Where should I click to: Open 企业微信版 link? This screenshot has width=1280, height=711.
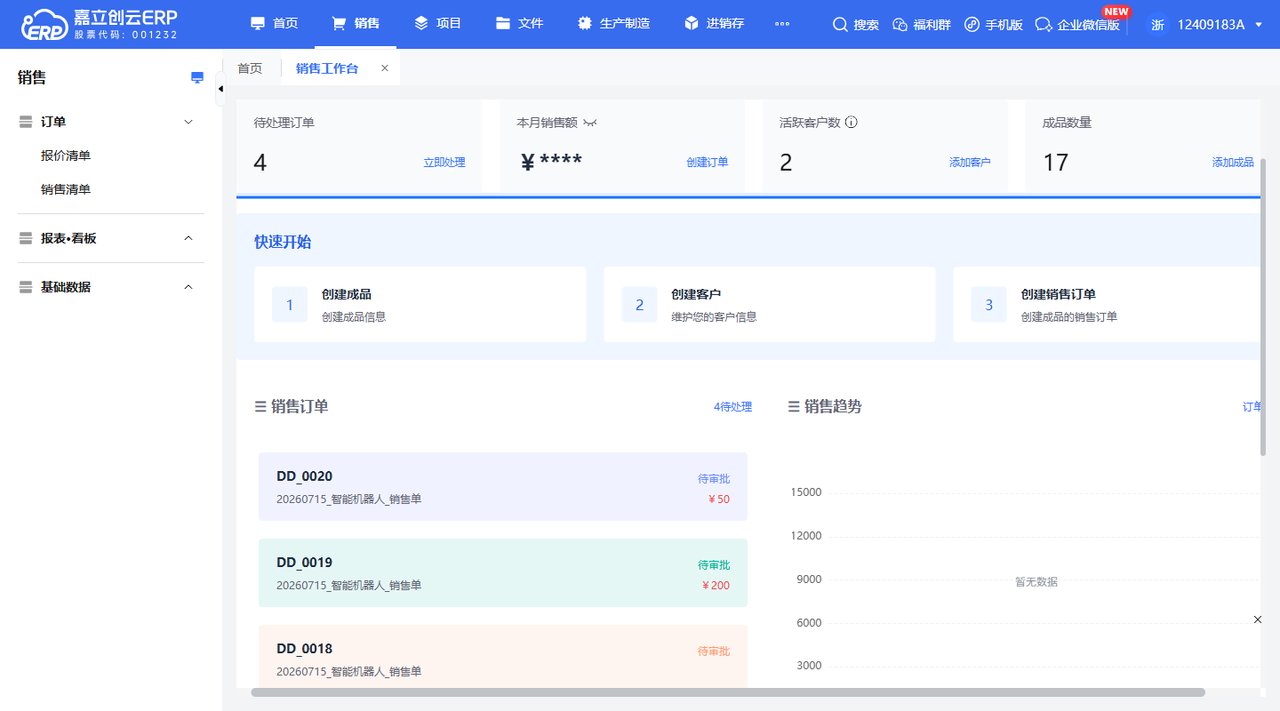(1077, 24)
